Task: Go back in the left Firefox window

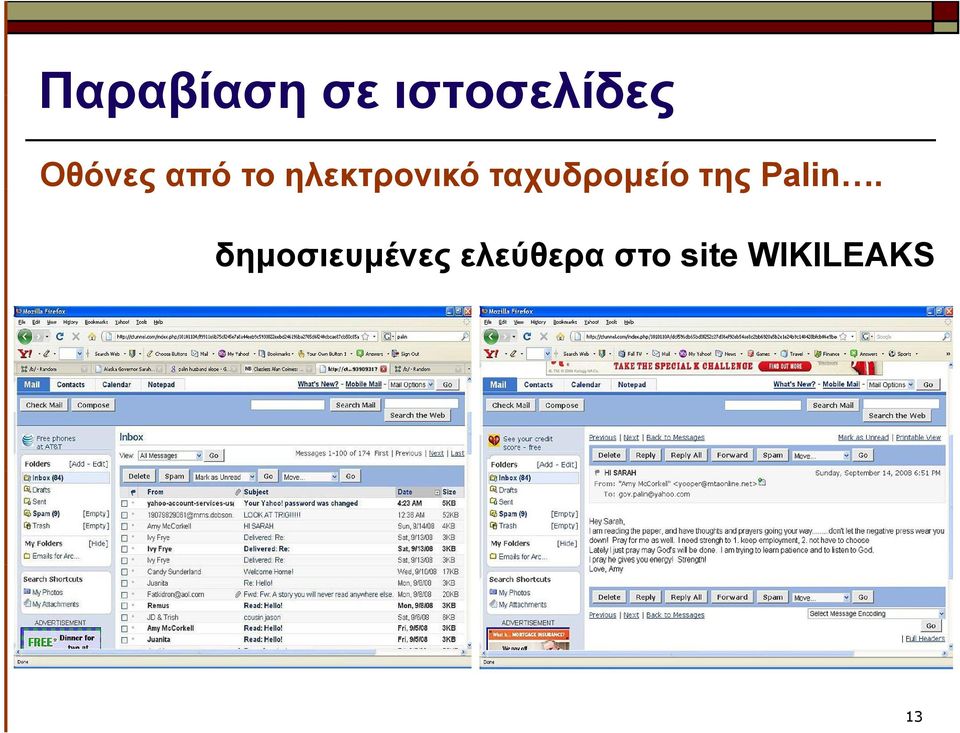Action: click(x=24, y=336)
